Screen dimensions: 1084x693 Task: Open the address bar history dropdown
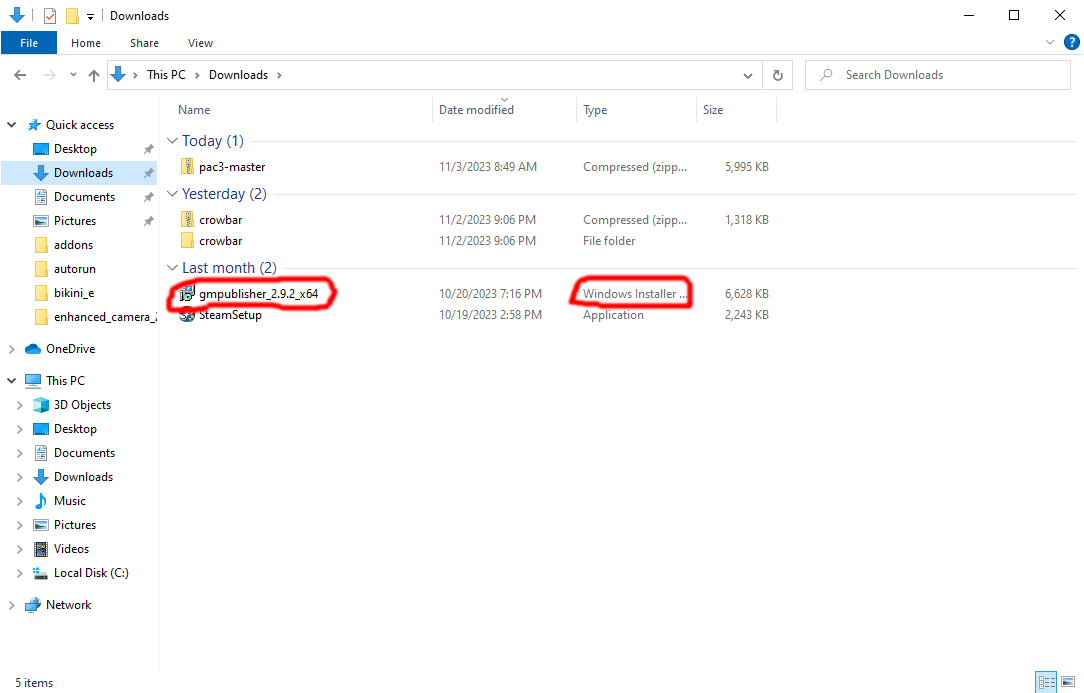click(x=747, y=75)
